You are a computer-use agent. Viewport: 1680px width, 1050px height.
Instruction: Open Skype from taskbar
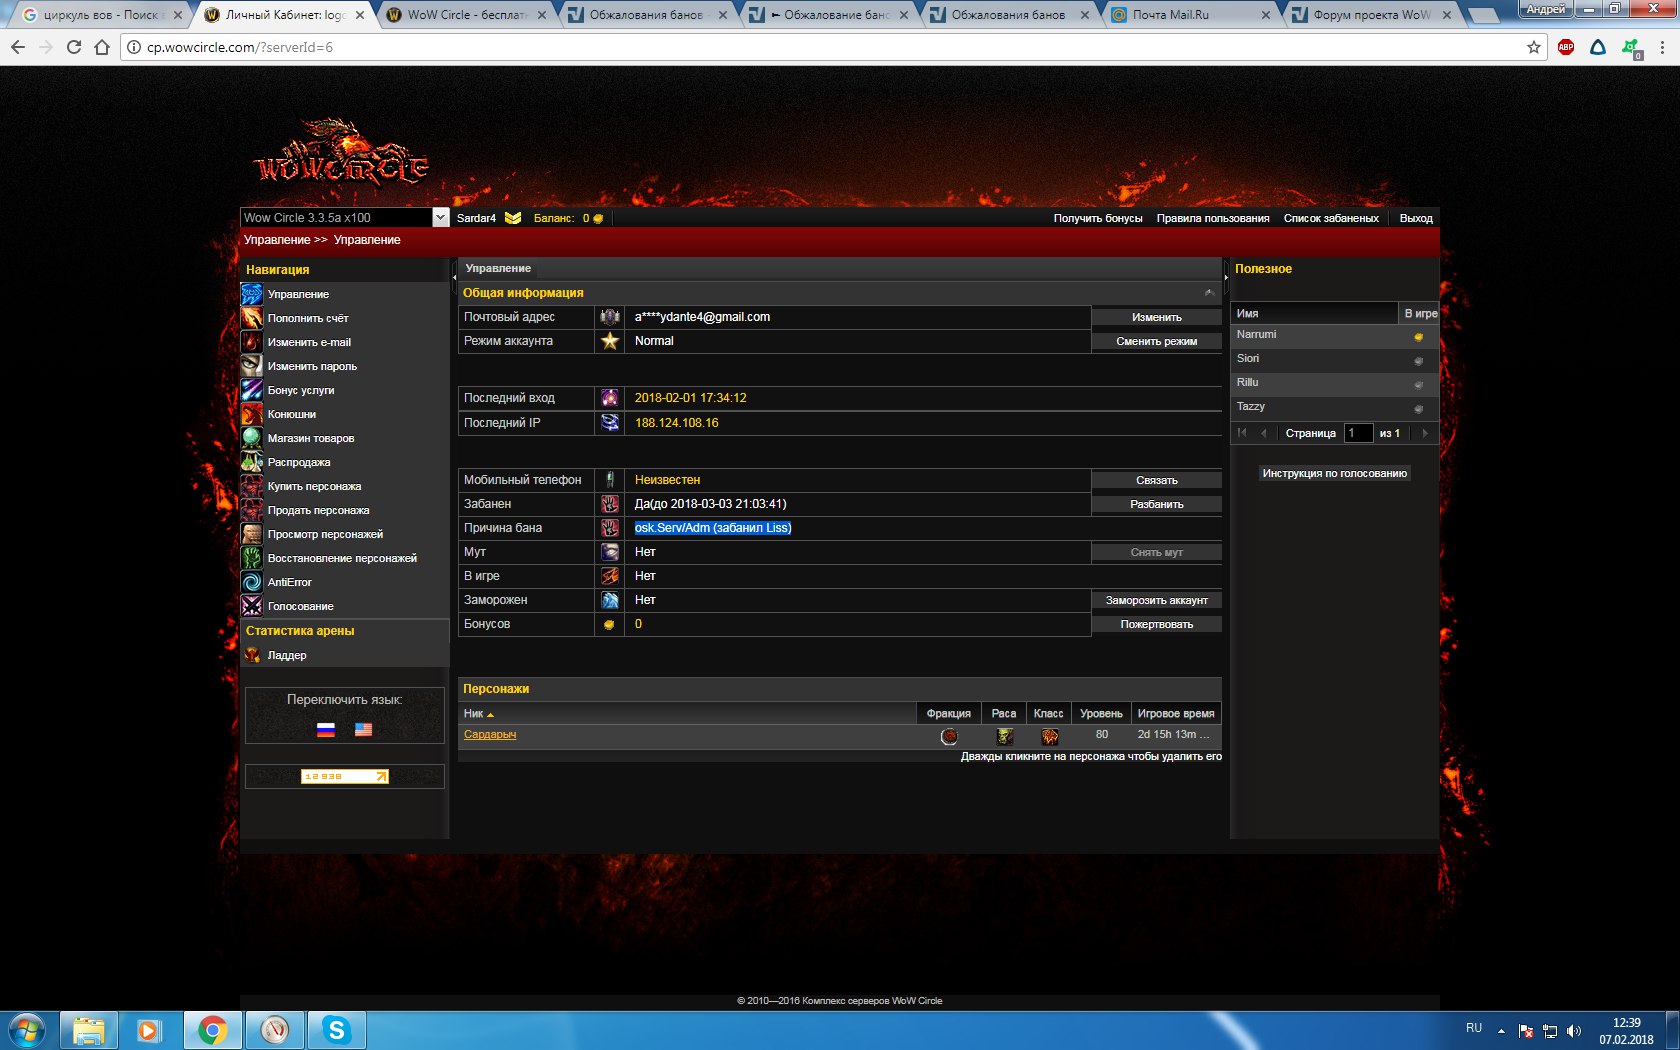[x=336, y=1030]
